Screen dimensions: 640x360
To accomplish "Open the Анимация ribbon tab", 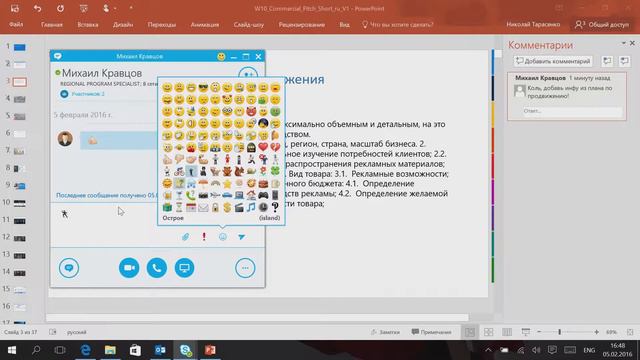I will tap(205, 24).
